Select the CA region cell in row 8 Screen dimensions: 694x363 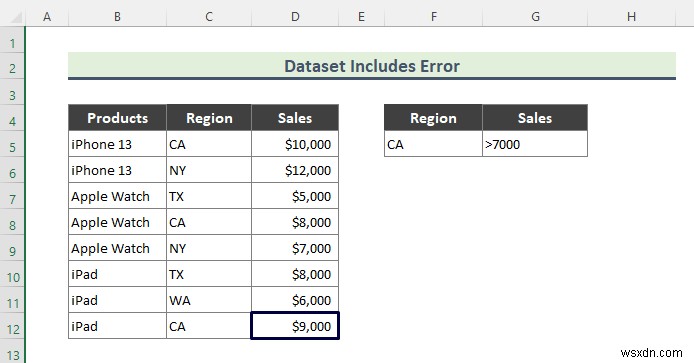point(209,222)
